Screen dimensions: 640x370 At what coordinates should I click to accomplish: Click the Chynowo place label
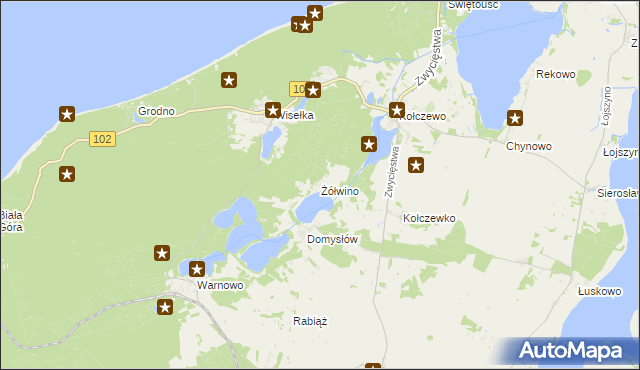[x=529, y=146]
